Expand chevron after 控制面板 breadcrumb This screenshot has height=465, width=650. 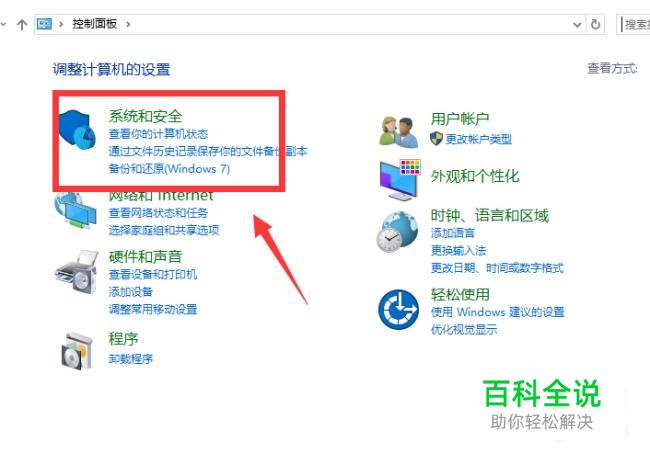128,24
